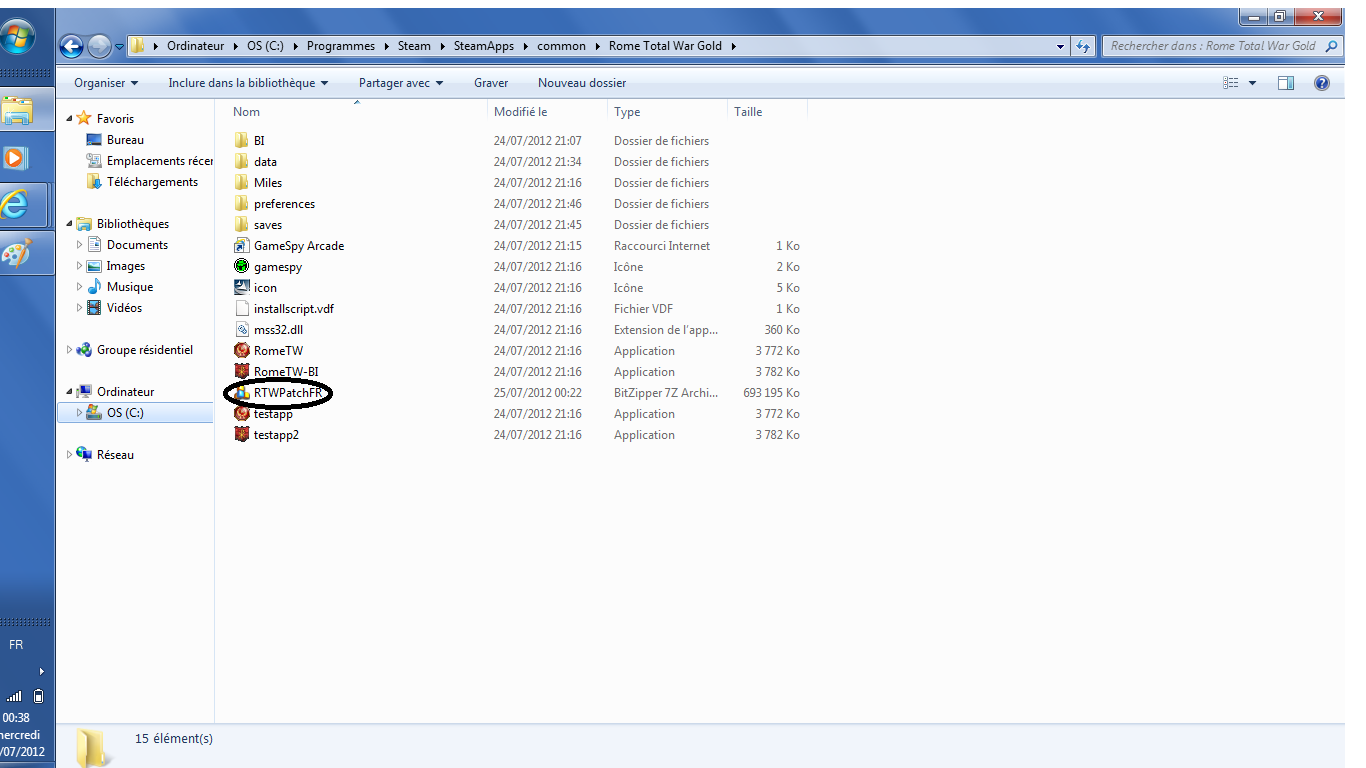Open Bureau in the Favoris list

click(x=125, y=140)
